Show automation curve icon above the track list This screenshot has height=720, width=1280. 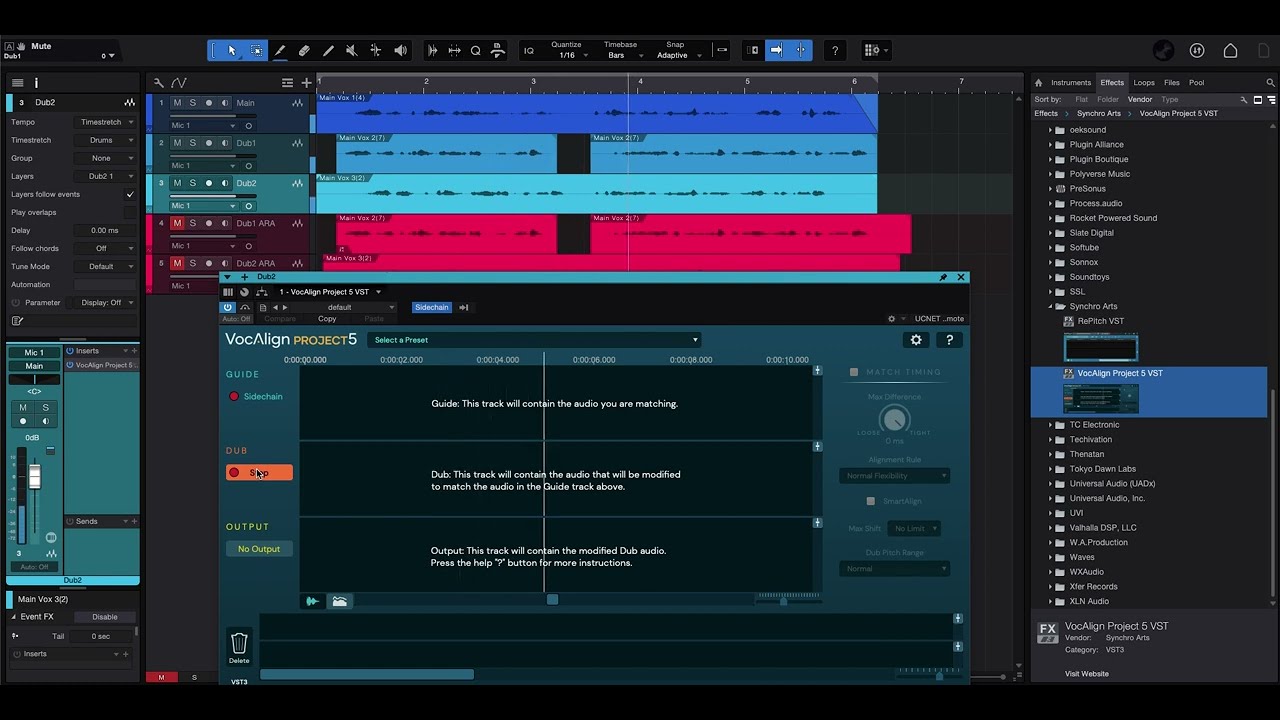pyautogui.click(x=179, y=83)
